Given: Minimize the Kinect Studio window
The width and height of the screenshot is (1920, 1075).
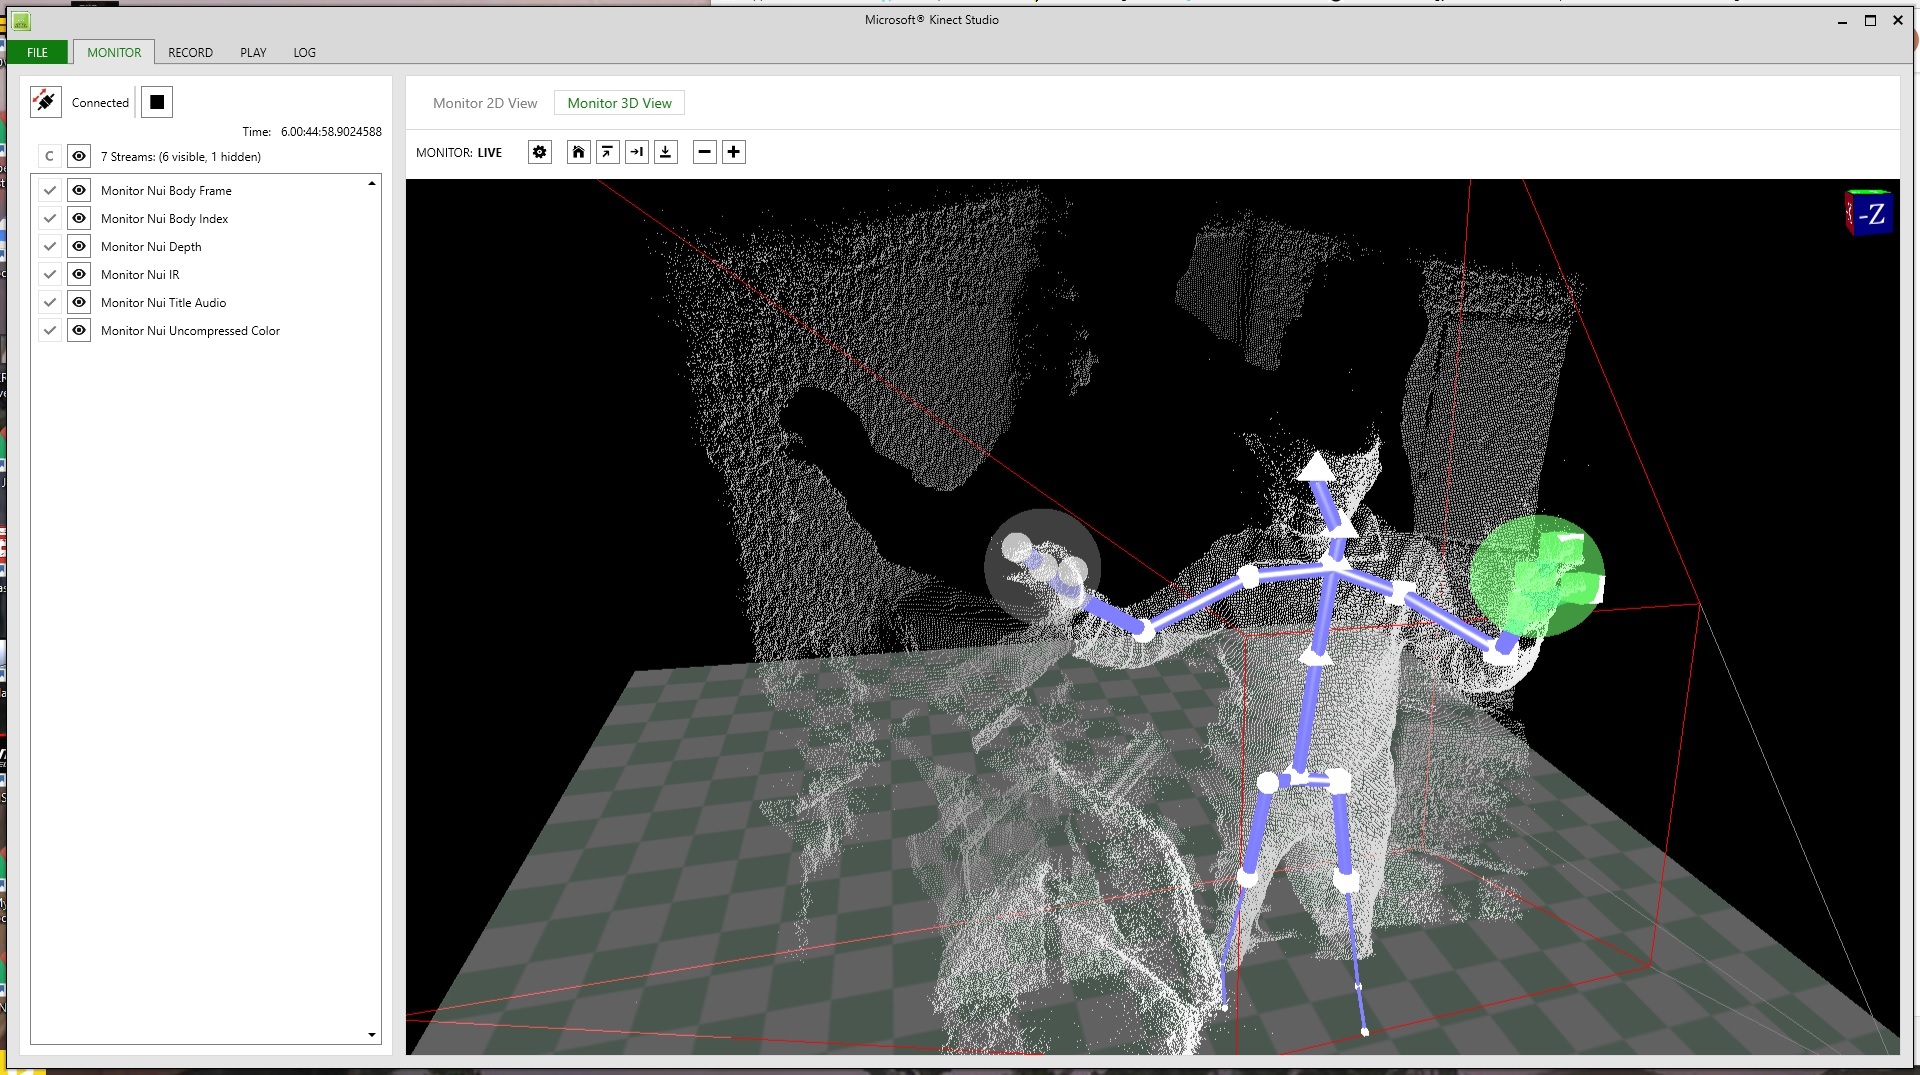Looking at the screenshot, I should (1842, 20).
